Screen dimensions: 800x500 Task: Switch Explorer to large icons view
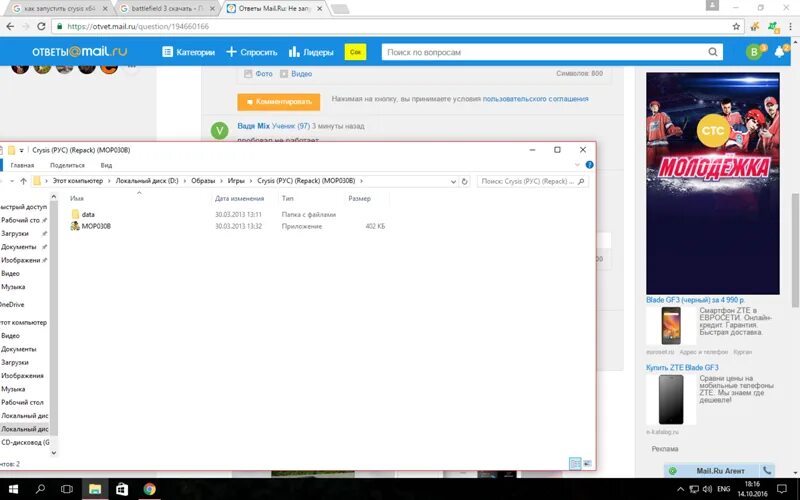pos(587,463)
